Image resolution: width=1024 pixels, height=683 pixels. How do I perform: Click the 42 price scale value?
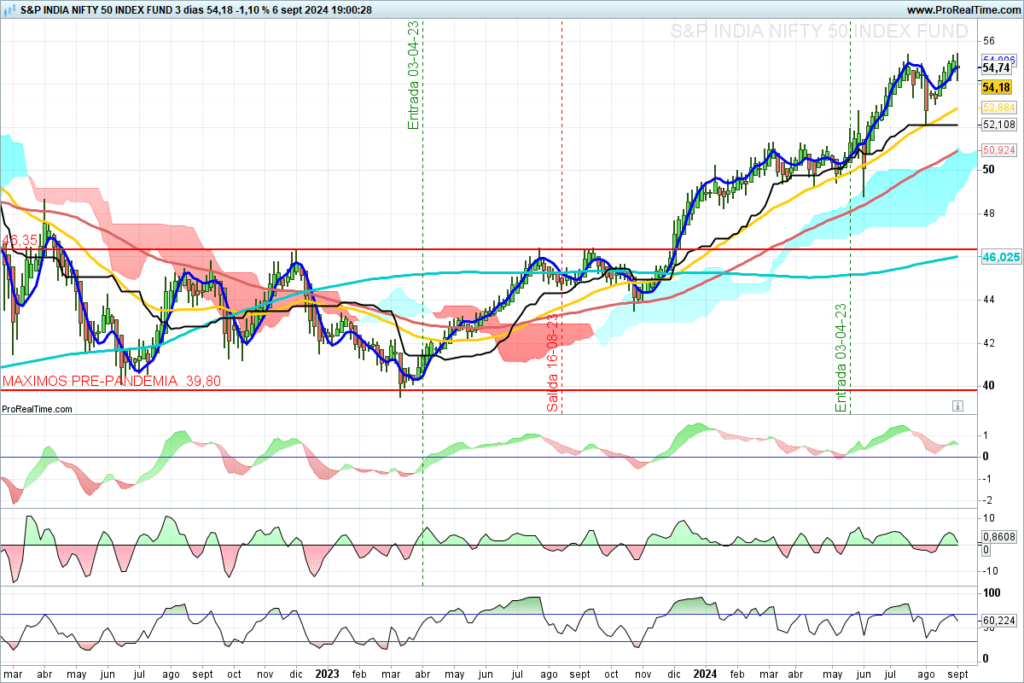989,343
